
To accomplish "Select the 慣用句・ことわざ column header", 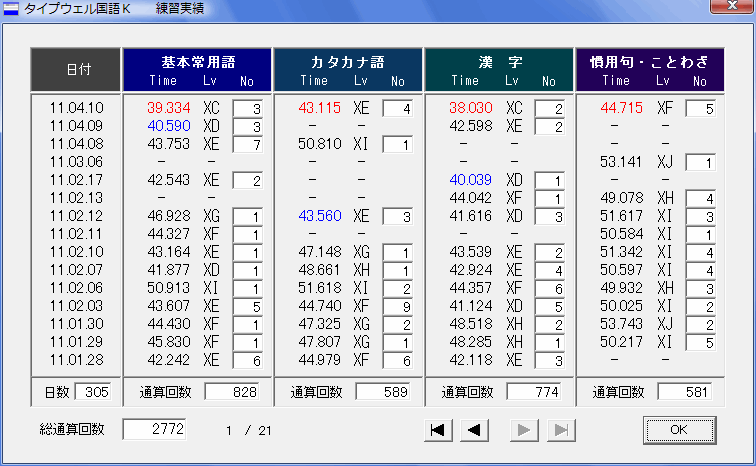I will click(650, 70).
